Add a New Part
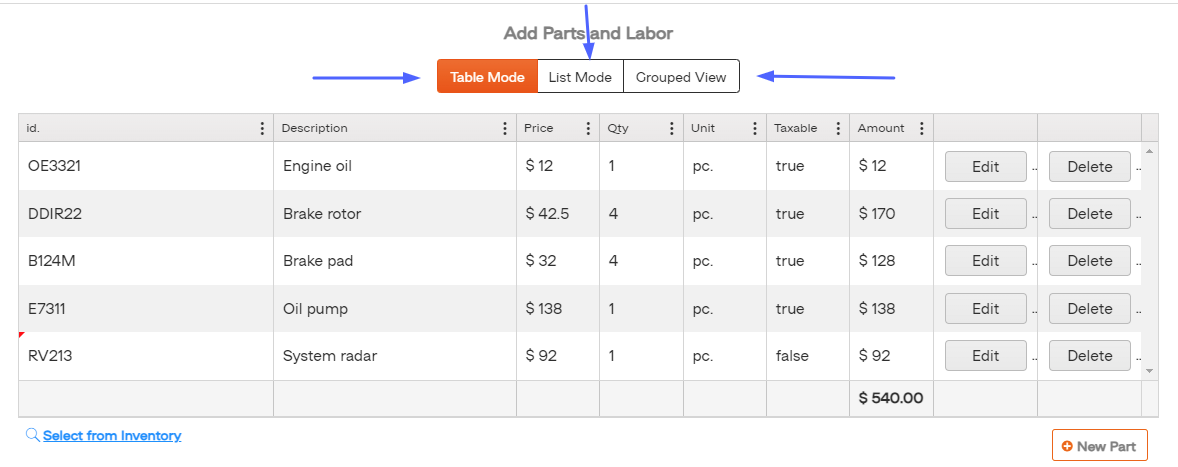This screenshot has height=467, width=1178. click(1099, 446)
